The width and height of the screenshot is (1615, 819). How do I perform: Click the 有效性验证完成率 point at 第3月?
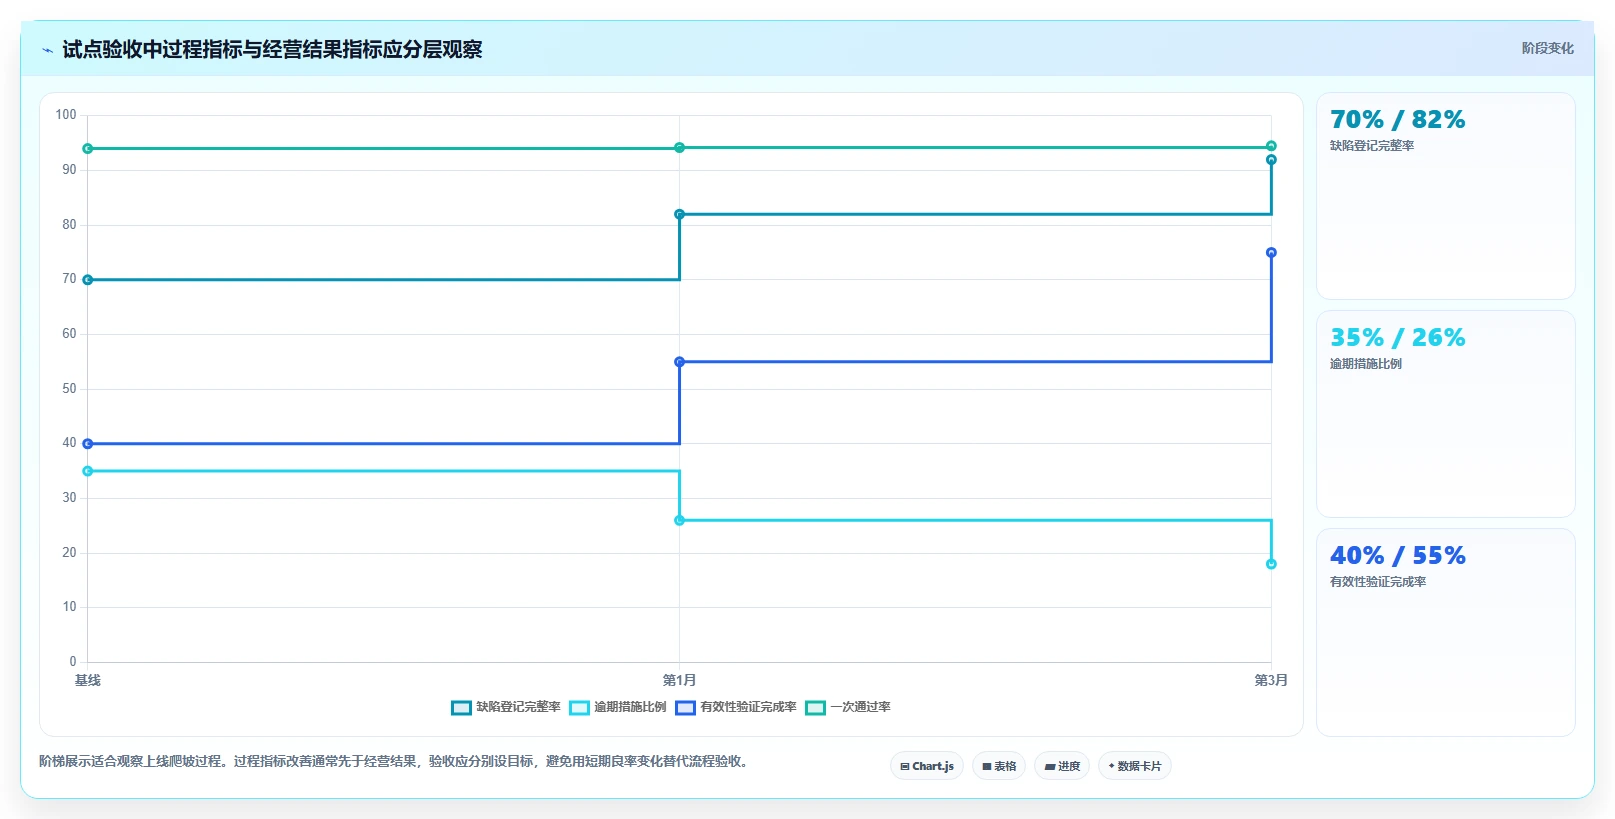tap(1271, 253)
